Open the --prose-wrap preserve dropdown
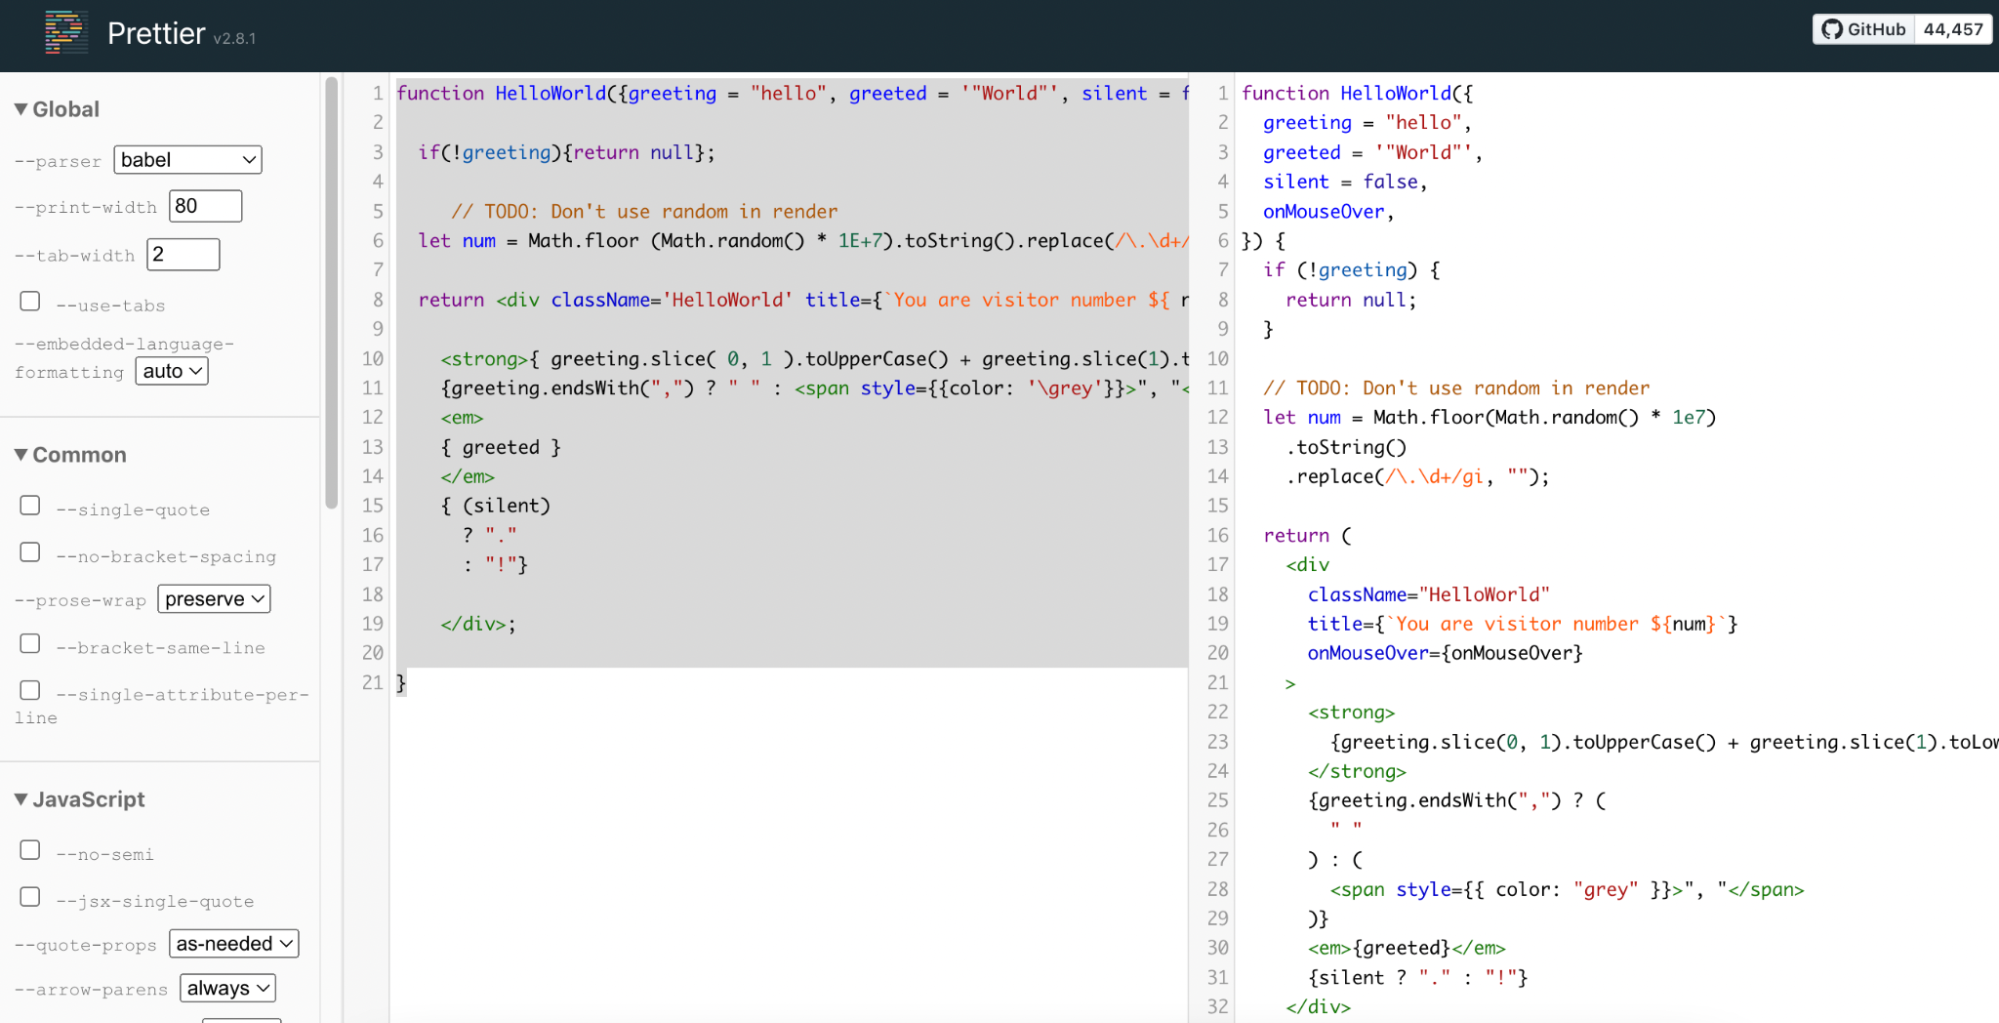1999x1023 pixels. (214, 599)
